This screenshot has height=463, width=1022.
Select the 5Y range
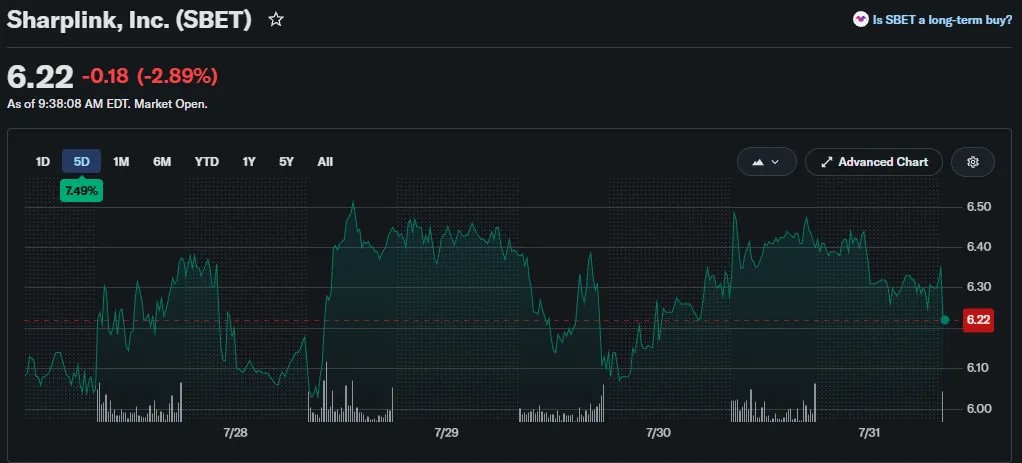pos(287,162)
